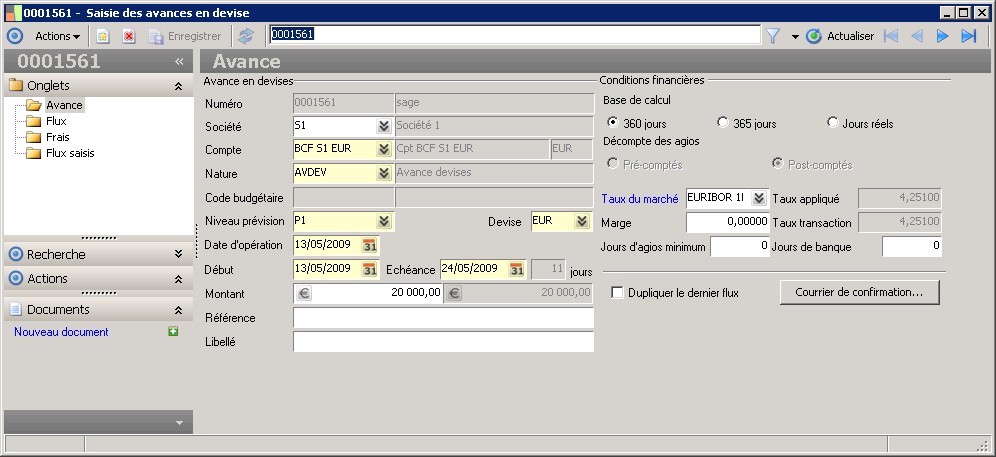
Task: Click the Date d'opération date field
Action: 327,245
